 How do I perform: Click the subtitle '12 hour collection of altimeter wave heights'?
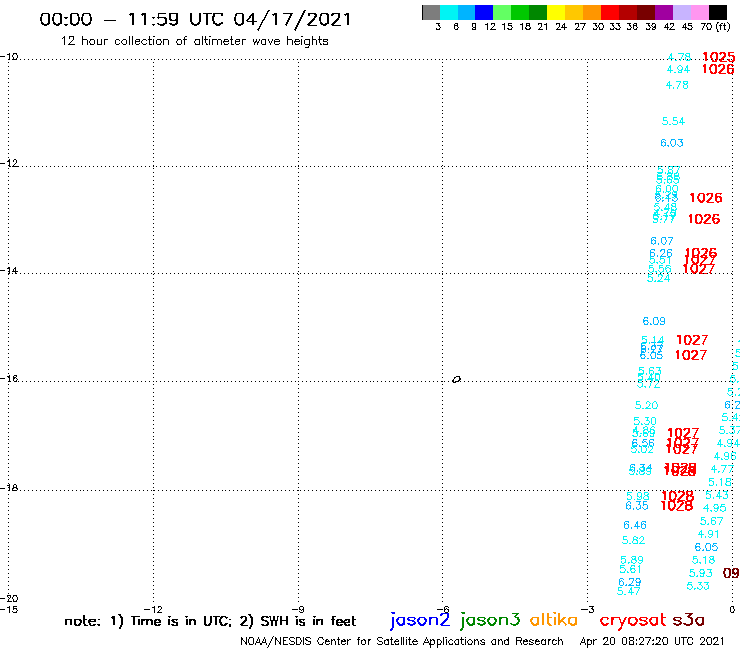click(x=194, y=41)
